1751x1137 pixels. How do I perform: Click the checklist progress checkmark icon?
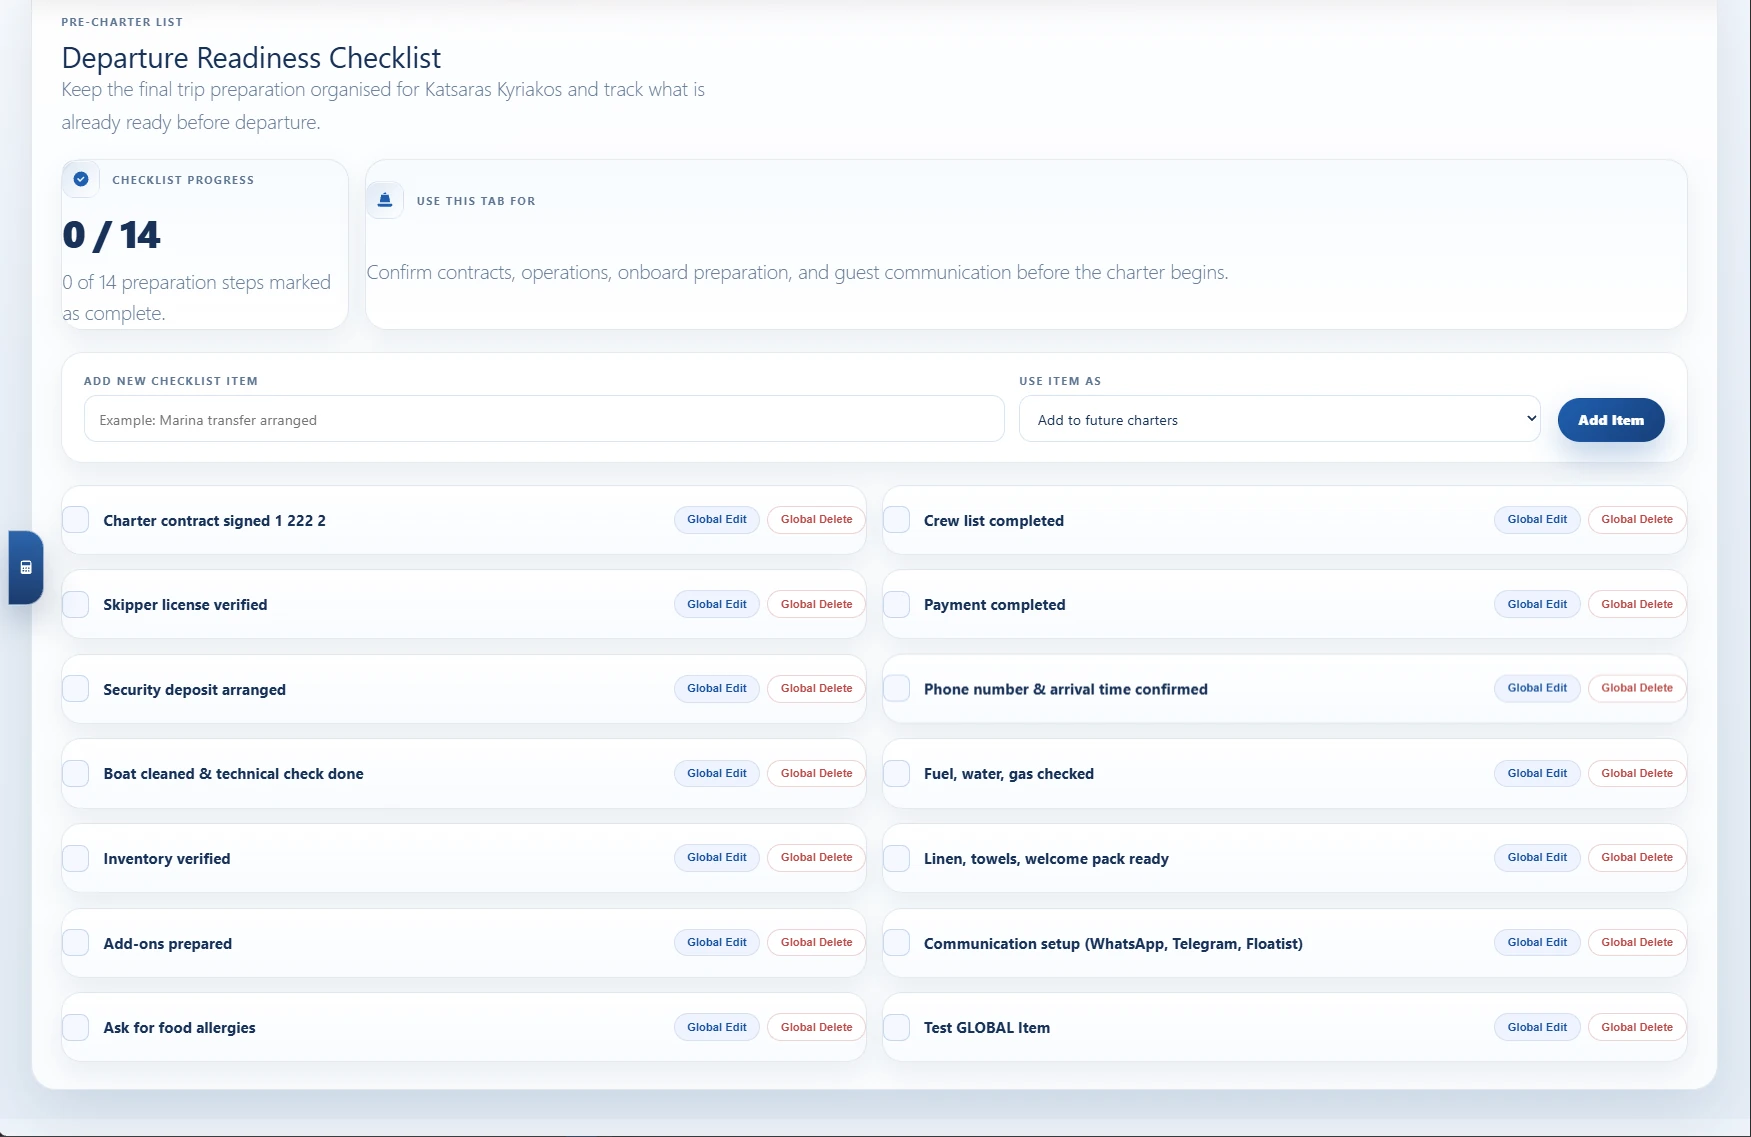81,179
